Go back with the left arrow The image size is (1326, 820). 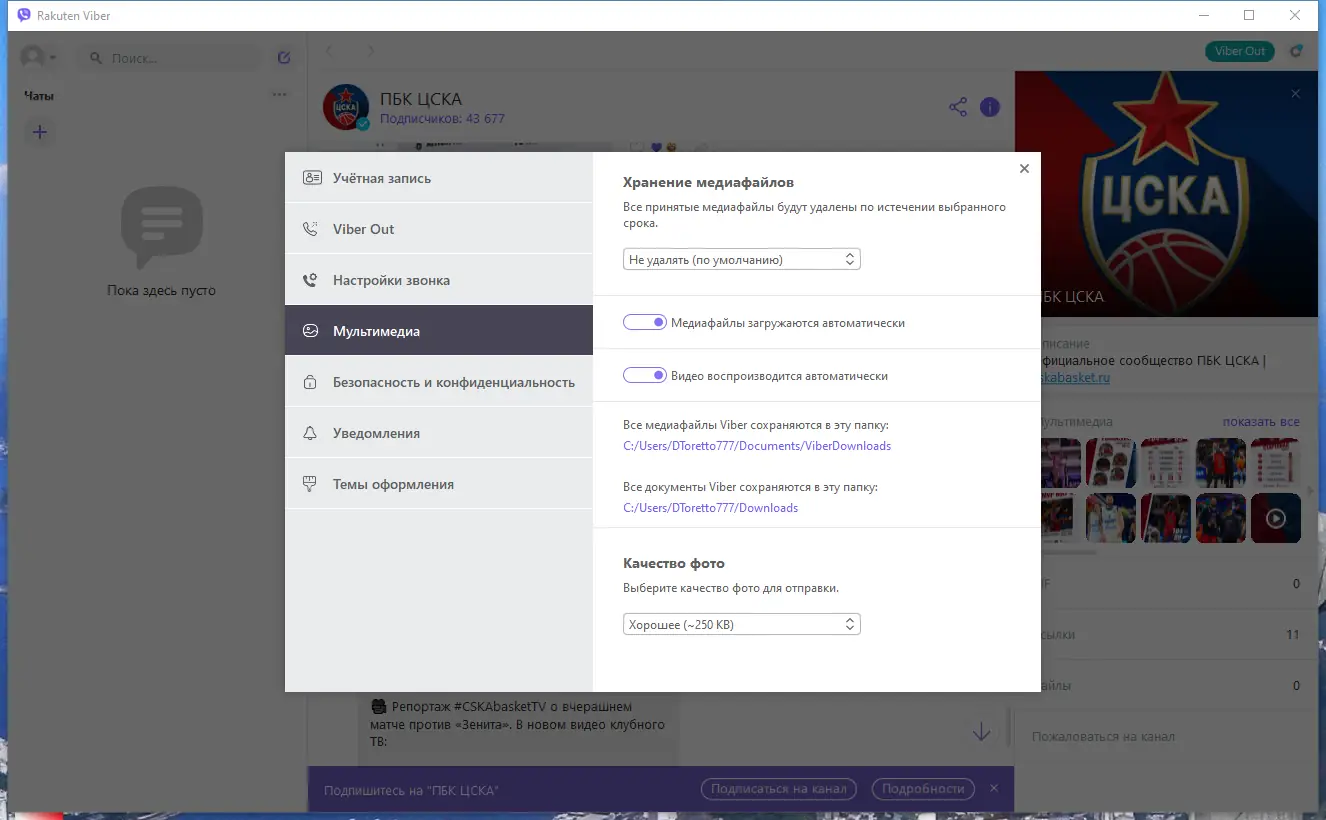pos(330,51)
